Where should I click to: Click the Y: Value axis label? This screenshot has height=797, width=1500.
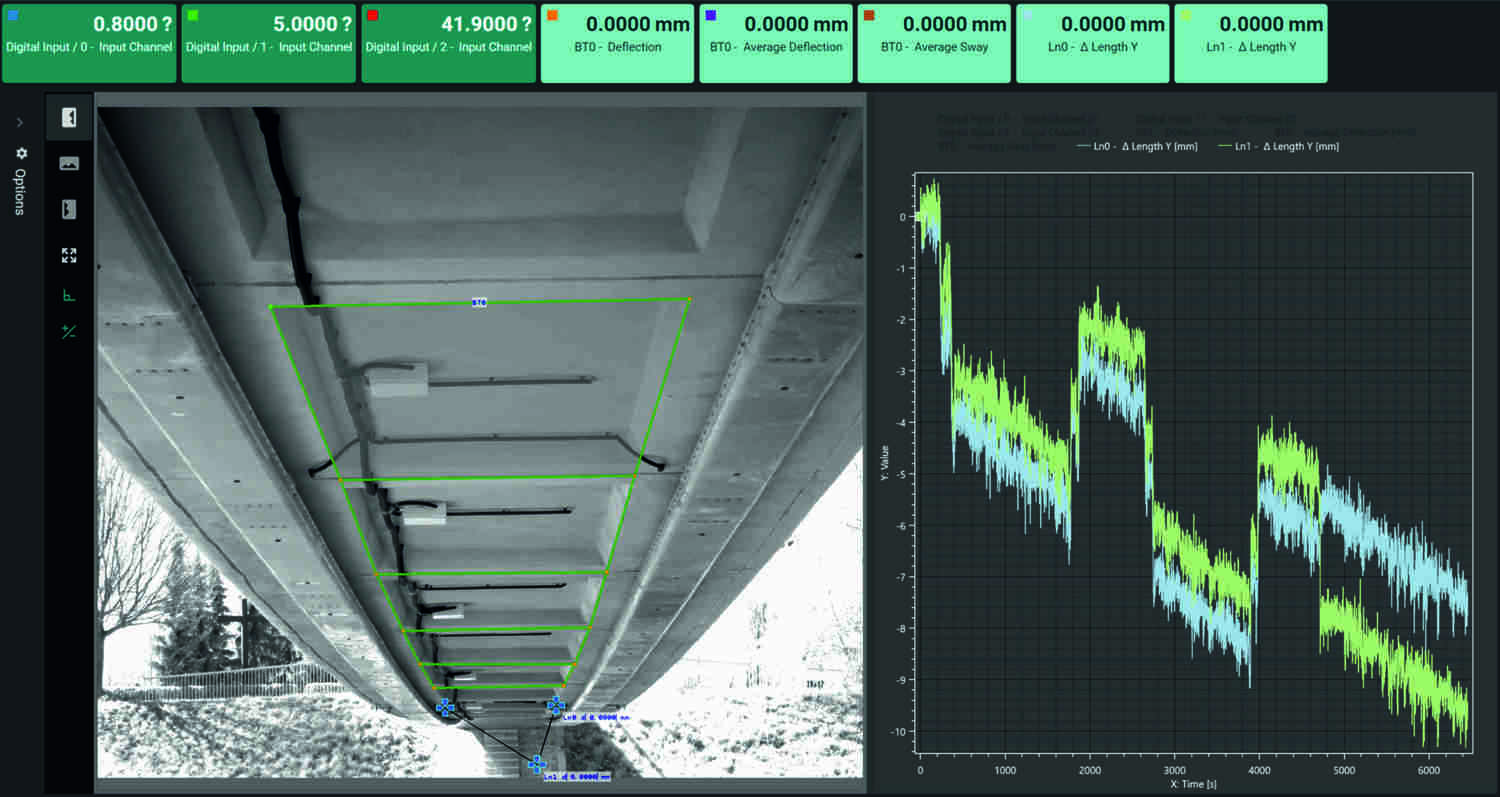point(884,462)
